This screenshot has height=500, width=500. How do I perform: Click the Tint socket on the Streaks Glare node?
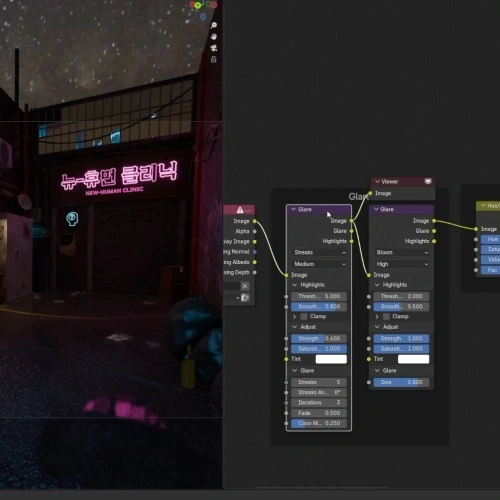coord(286,359)
